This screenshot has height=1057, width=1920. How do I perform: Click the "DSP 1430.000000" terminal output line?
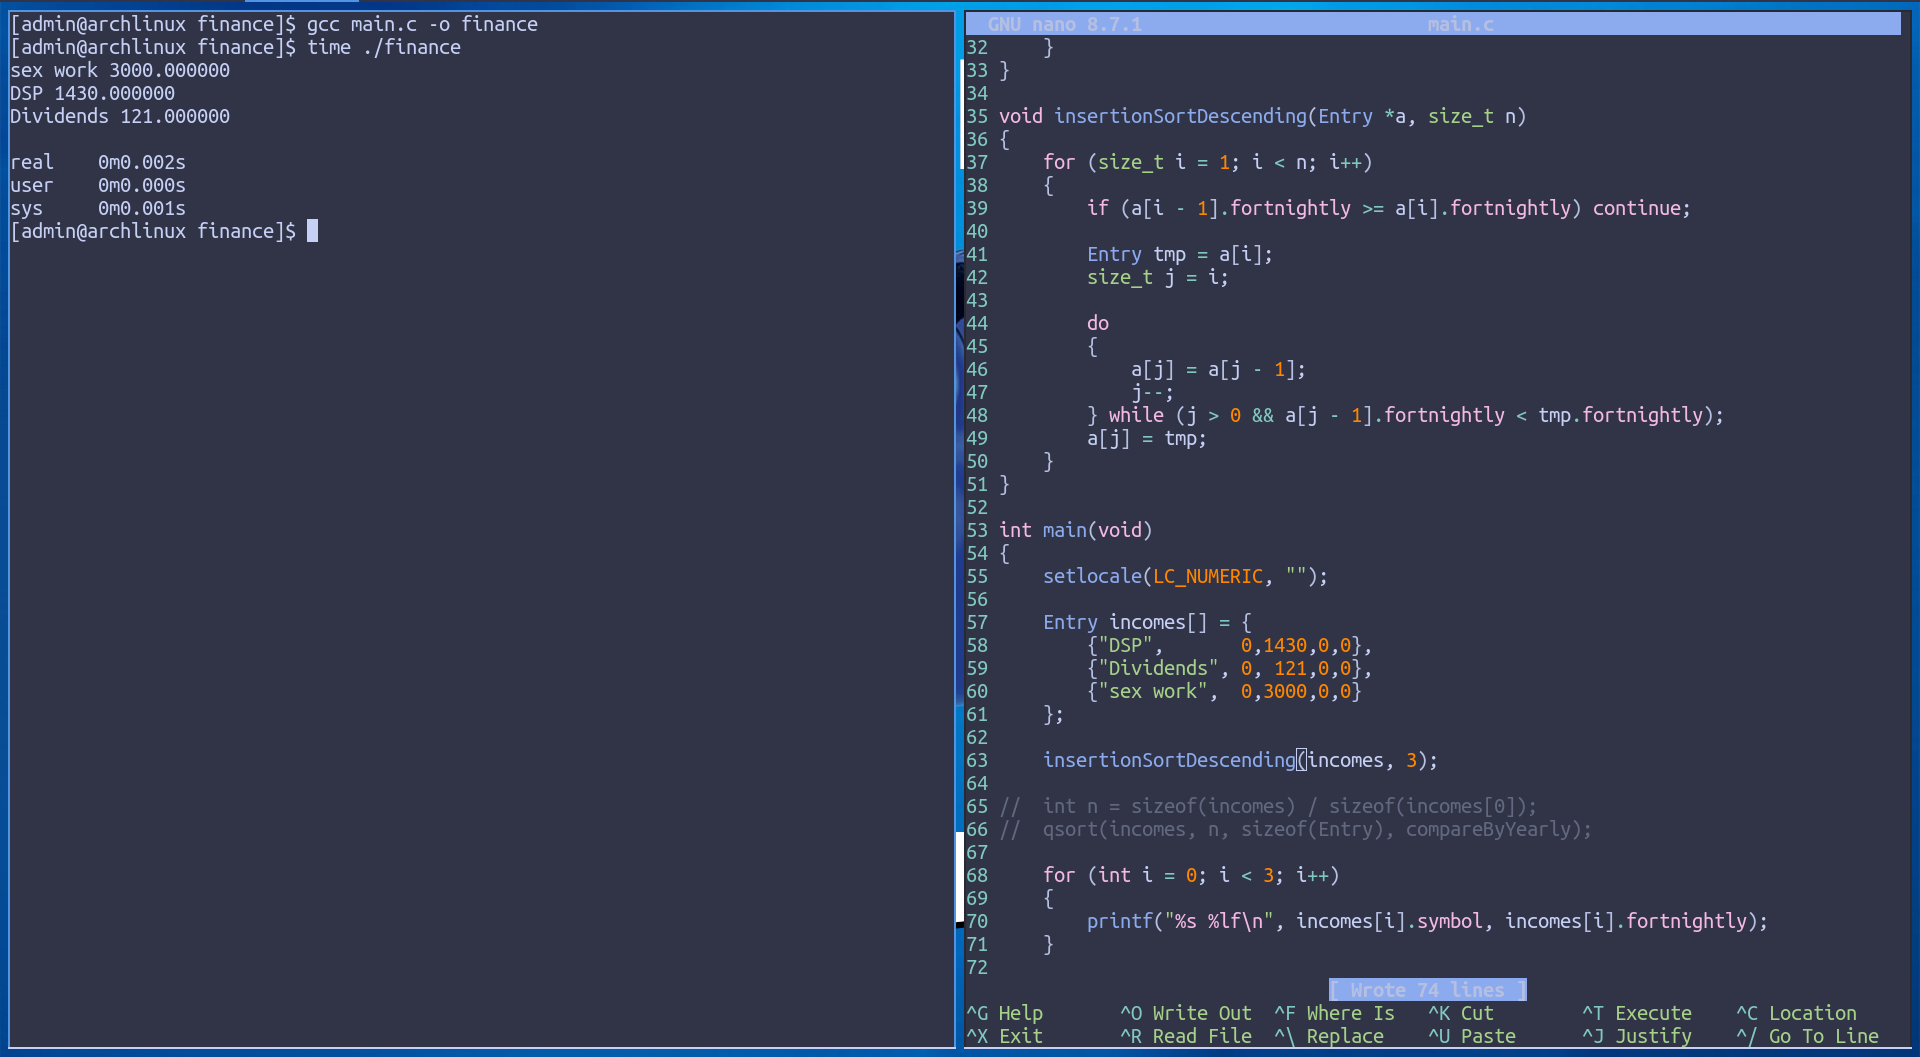click(92, 93)
